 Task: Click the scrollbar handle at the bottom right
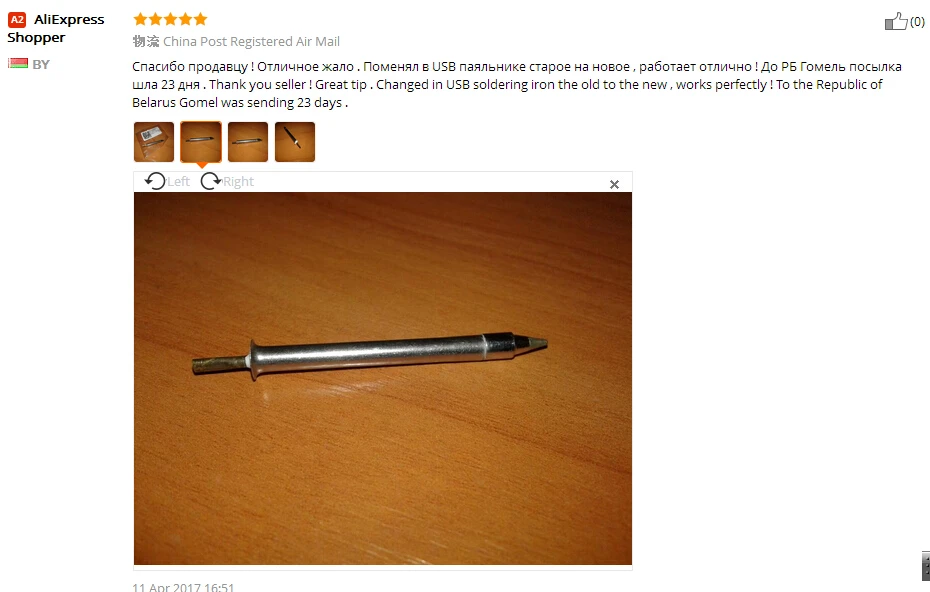pyautogui.click(x=926, y=566)
